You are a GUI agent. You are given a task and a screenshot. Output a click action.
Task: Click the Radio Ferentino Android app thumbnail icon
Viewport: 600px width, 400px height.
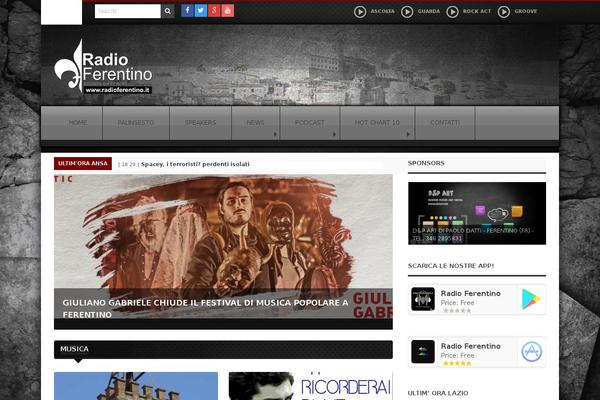(x=423, y=299)
